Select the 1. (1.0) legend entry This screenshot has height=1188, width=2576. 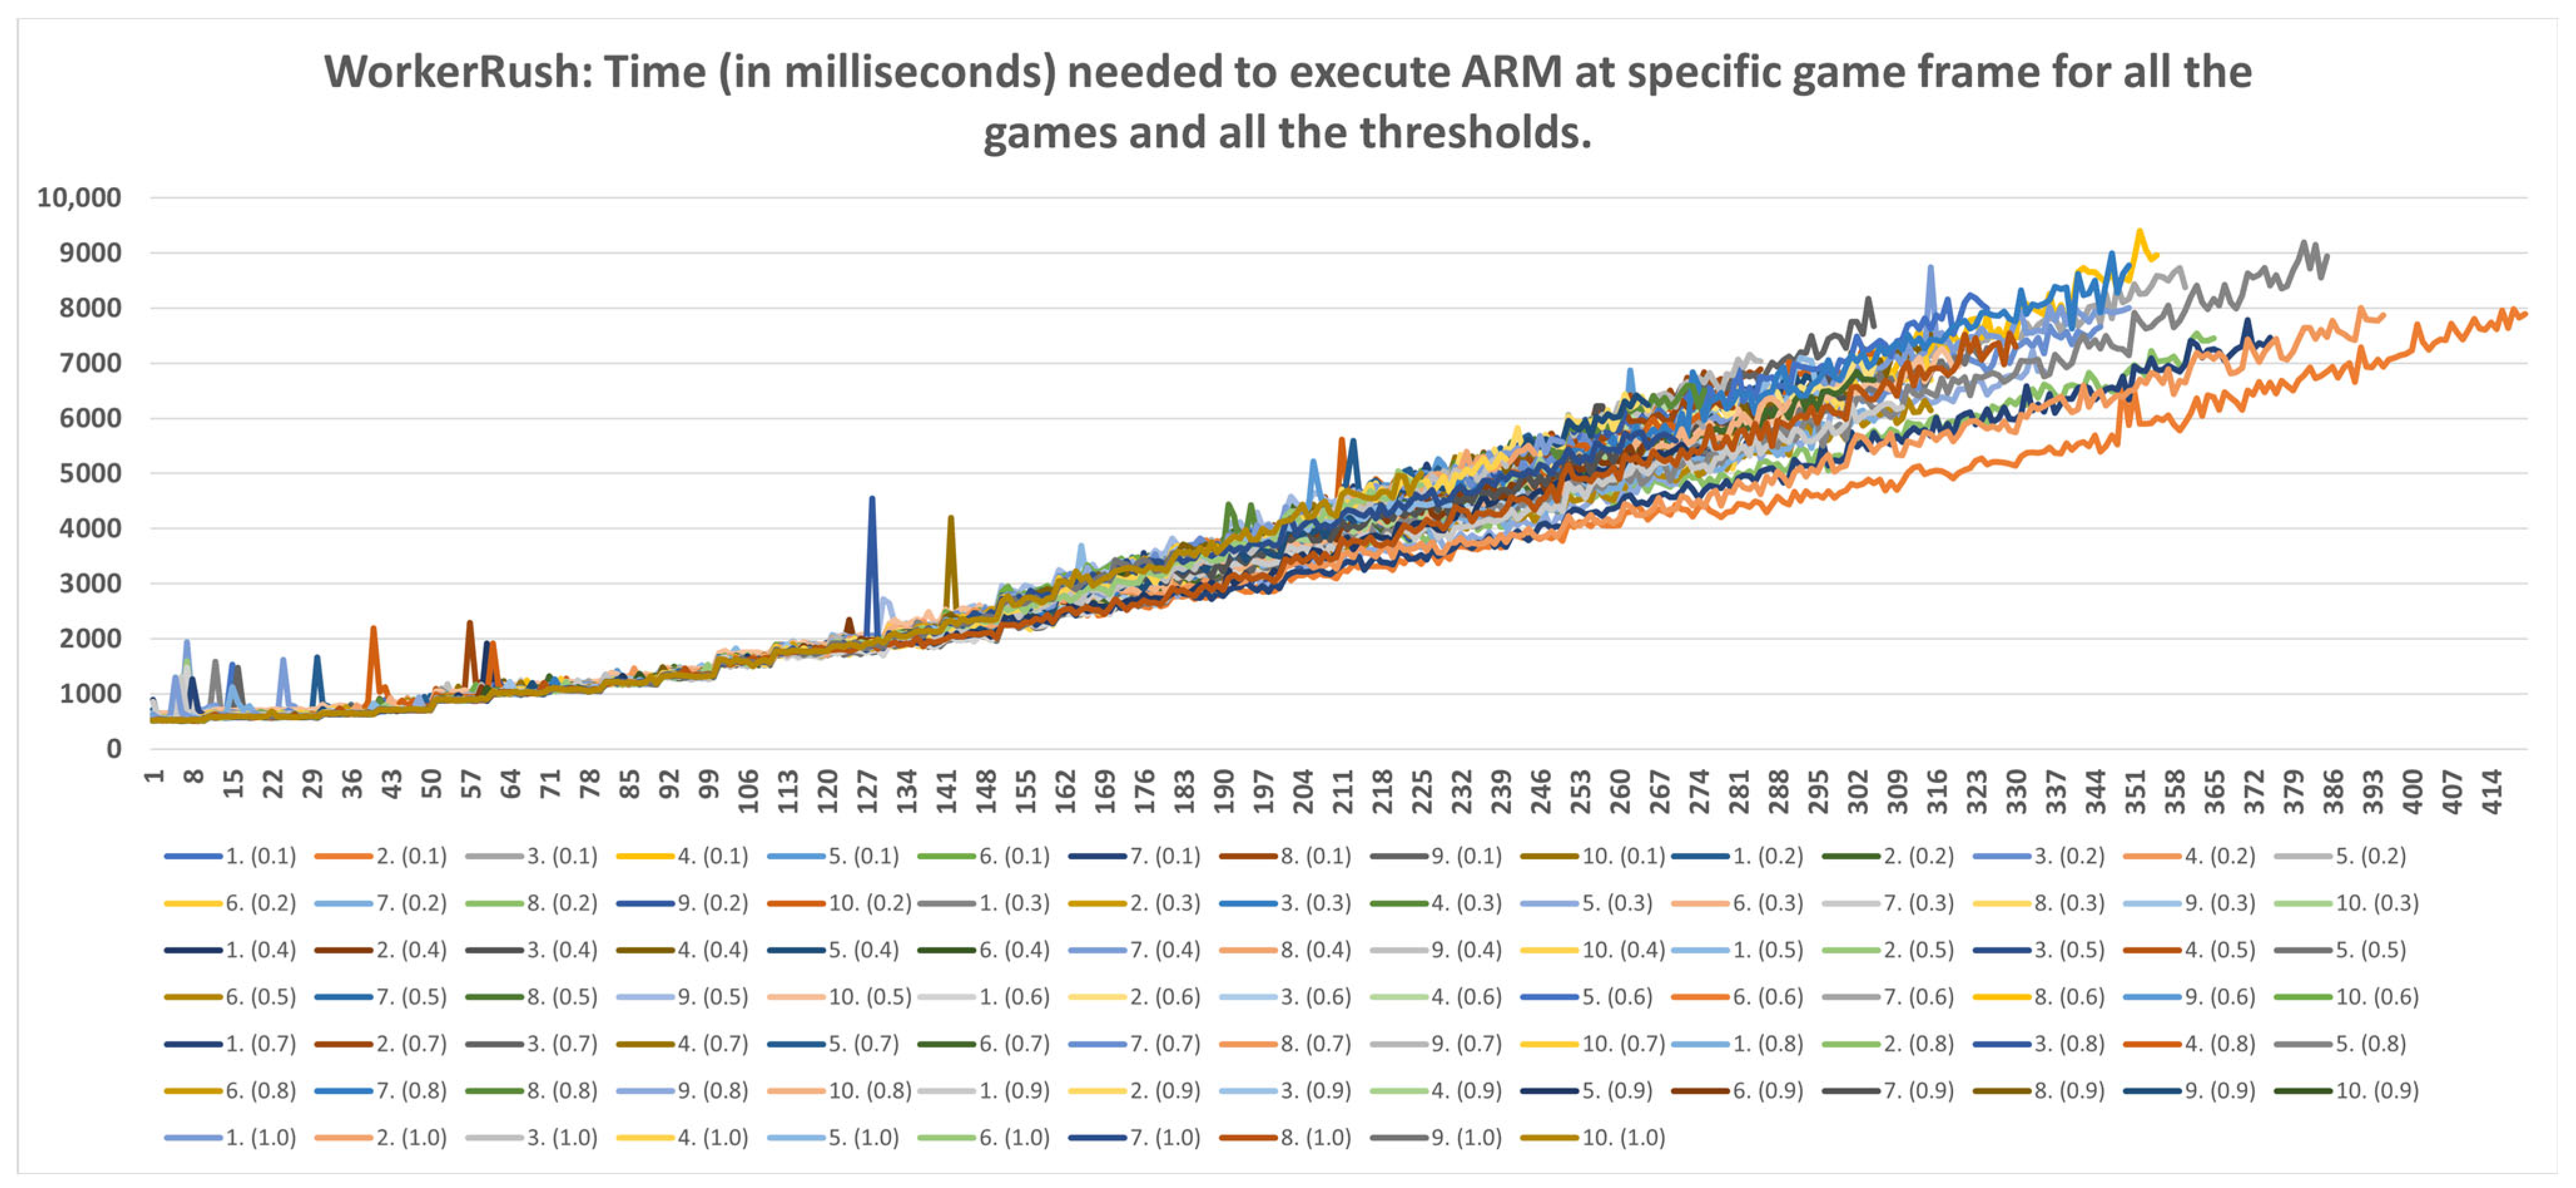click(260, 1138)
